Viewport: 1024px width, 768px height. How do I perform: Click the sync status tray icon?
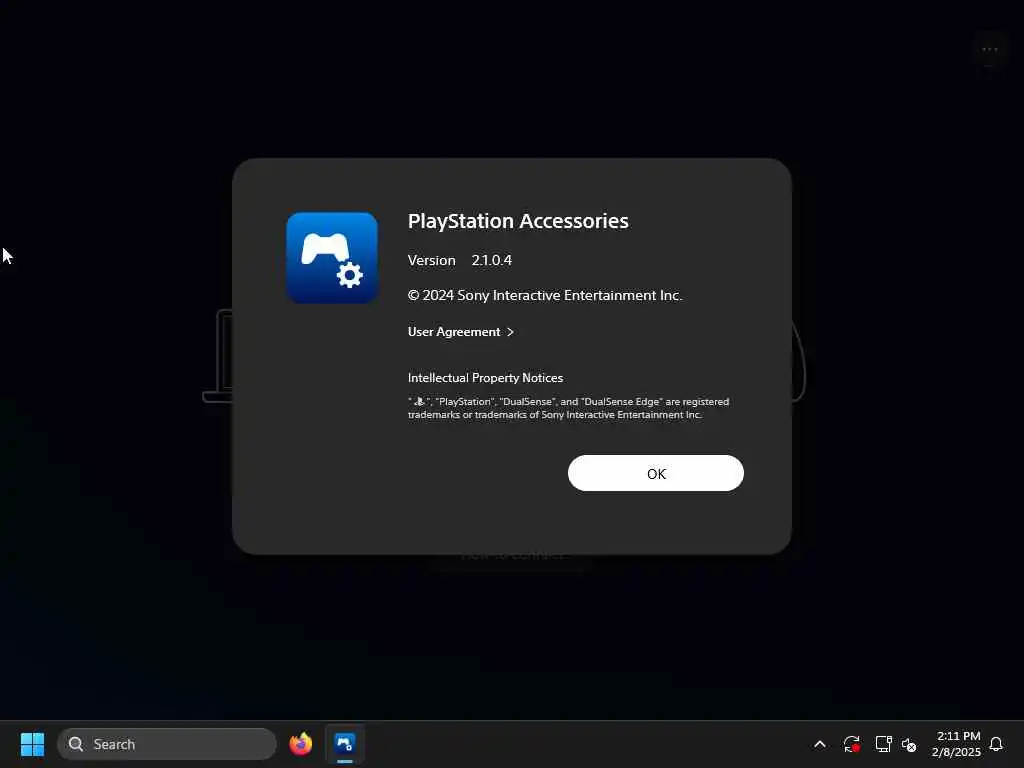coord(851,744)
